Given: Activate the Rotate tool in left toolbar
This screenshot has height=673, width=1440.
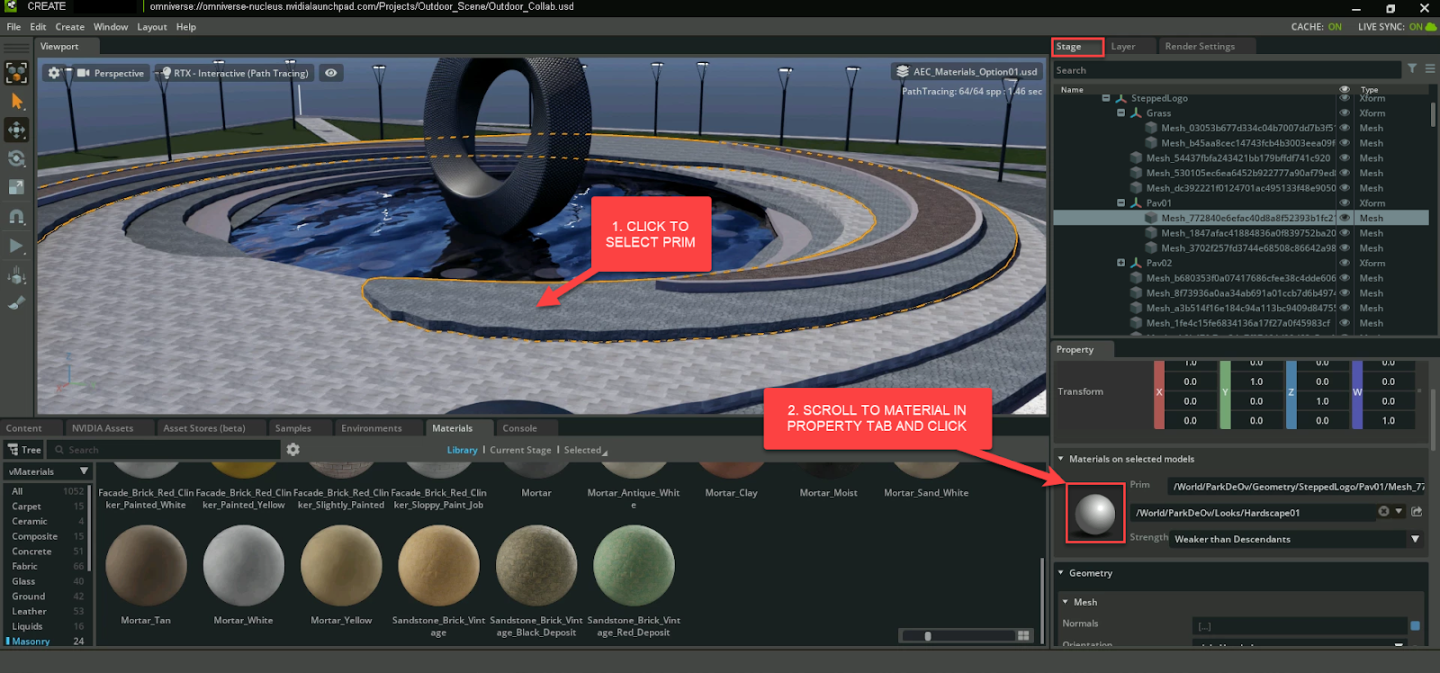Looking at the screenshot, I should point(17,159).
